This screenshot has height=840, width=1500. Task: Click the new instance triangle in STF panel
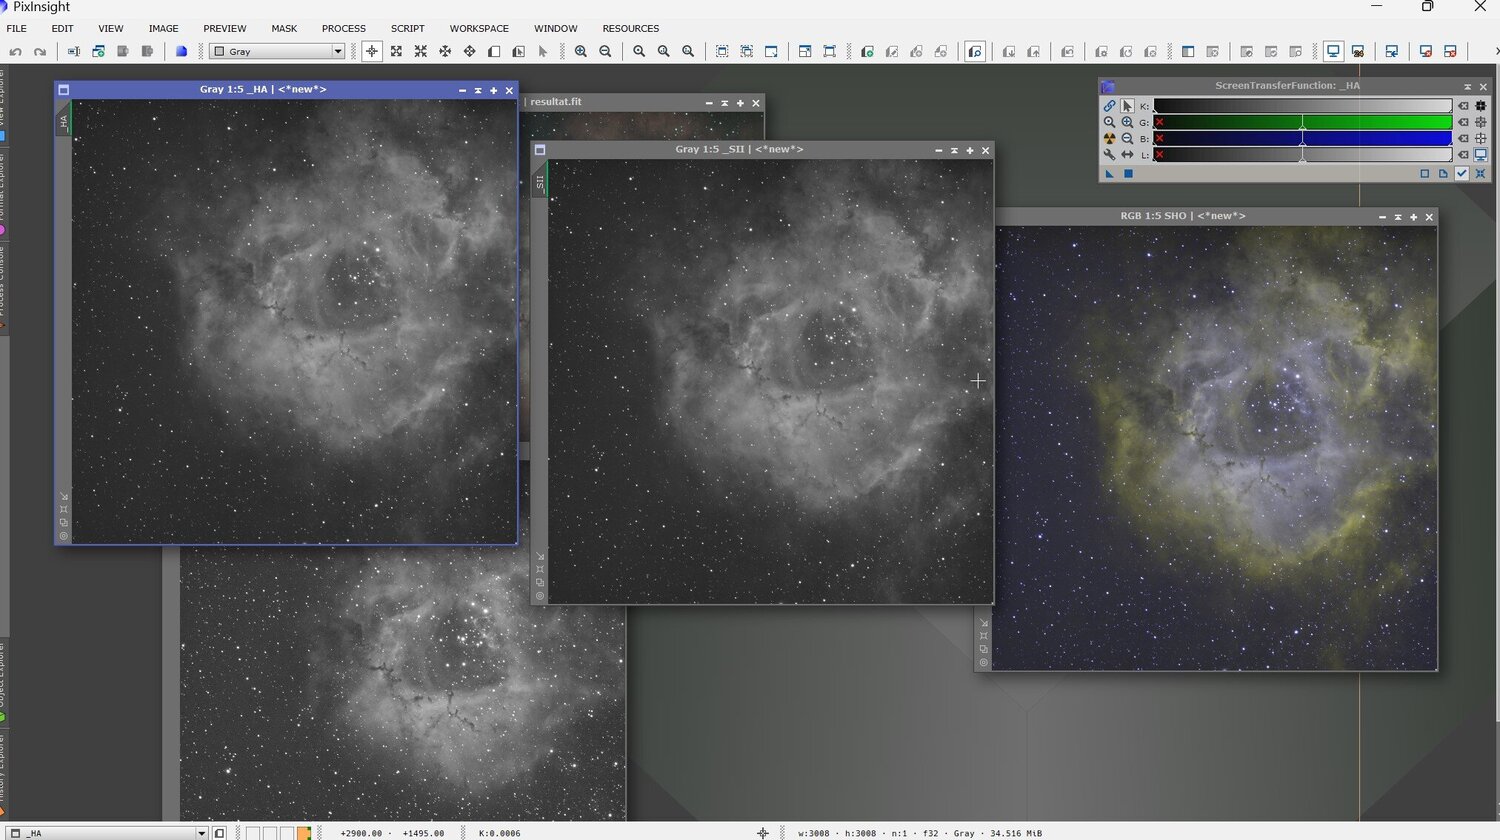pyautogui.click(x=1109, y=174)
